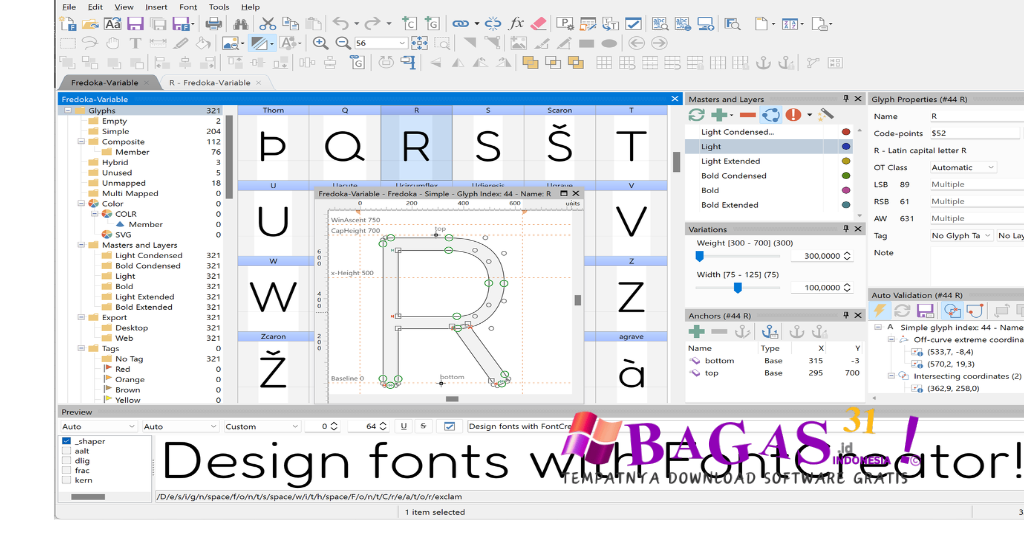Open the Custom dropdown in Preview
The height and width of the screenshot is (538, 1024).
pos(261,426)
